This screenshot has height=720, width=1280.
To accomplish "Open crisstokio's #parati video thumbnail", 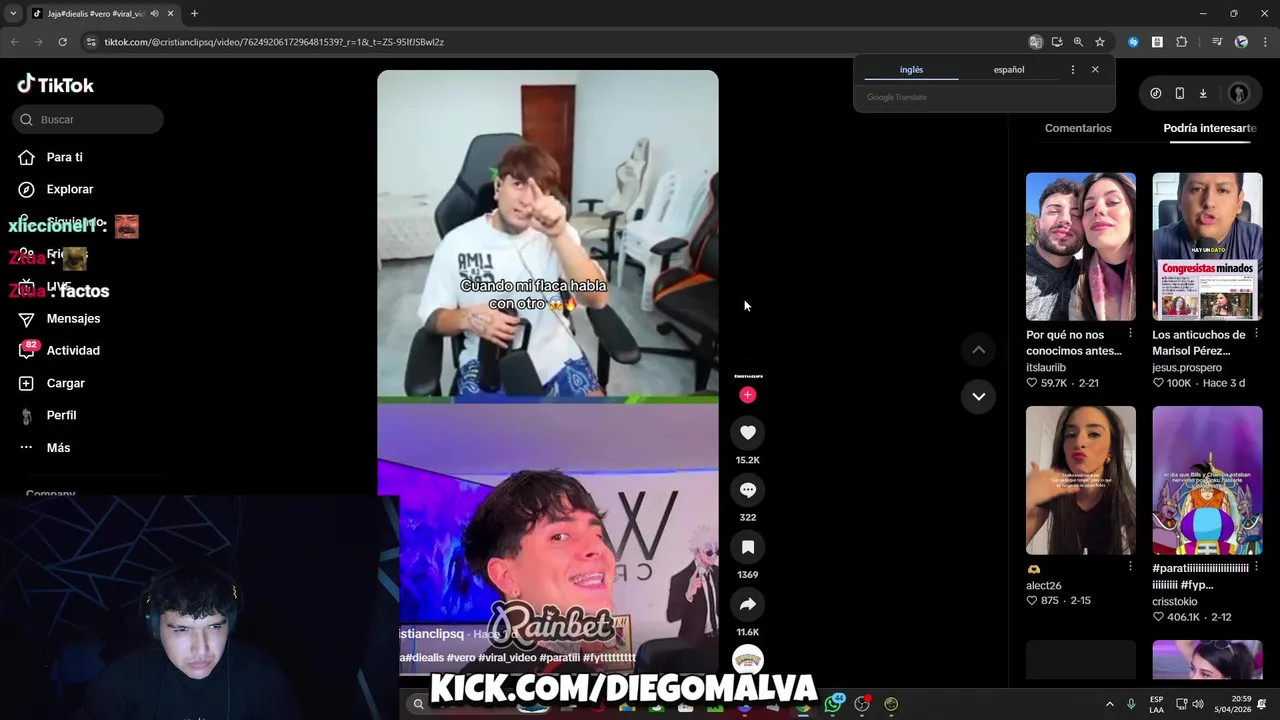I will point(1207,480).
